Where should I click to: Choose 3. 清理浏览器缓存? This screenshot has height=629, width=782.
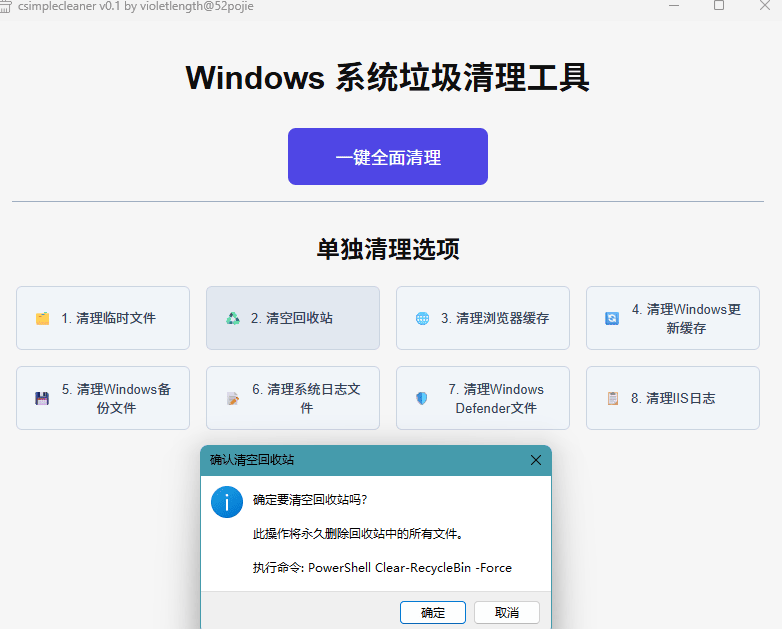pyautogui.click(x=483, y=318)
